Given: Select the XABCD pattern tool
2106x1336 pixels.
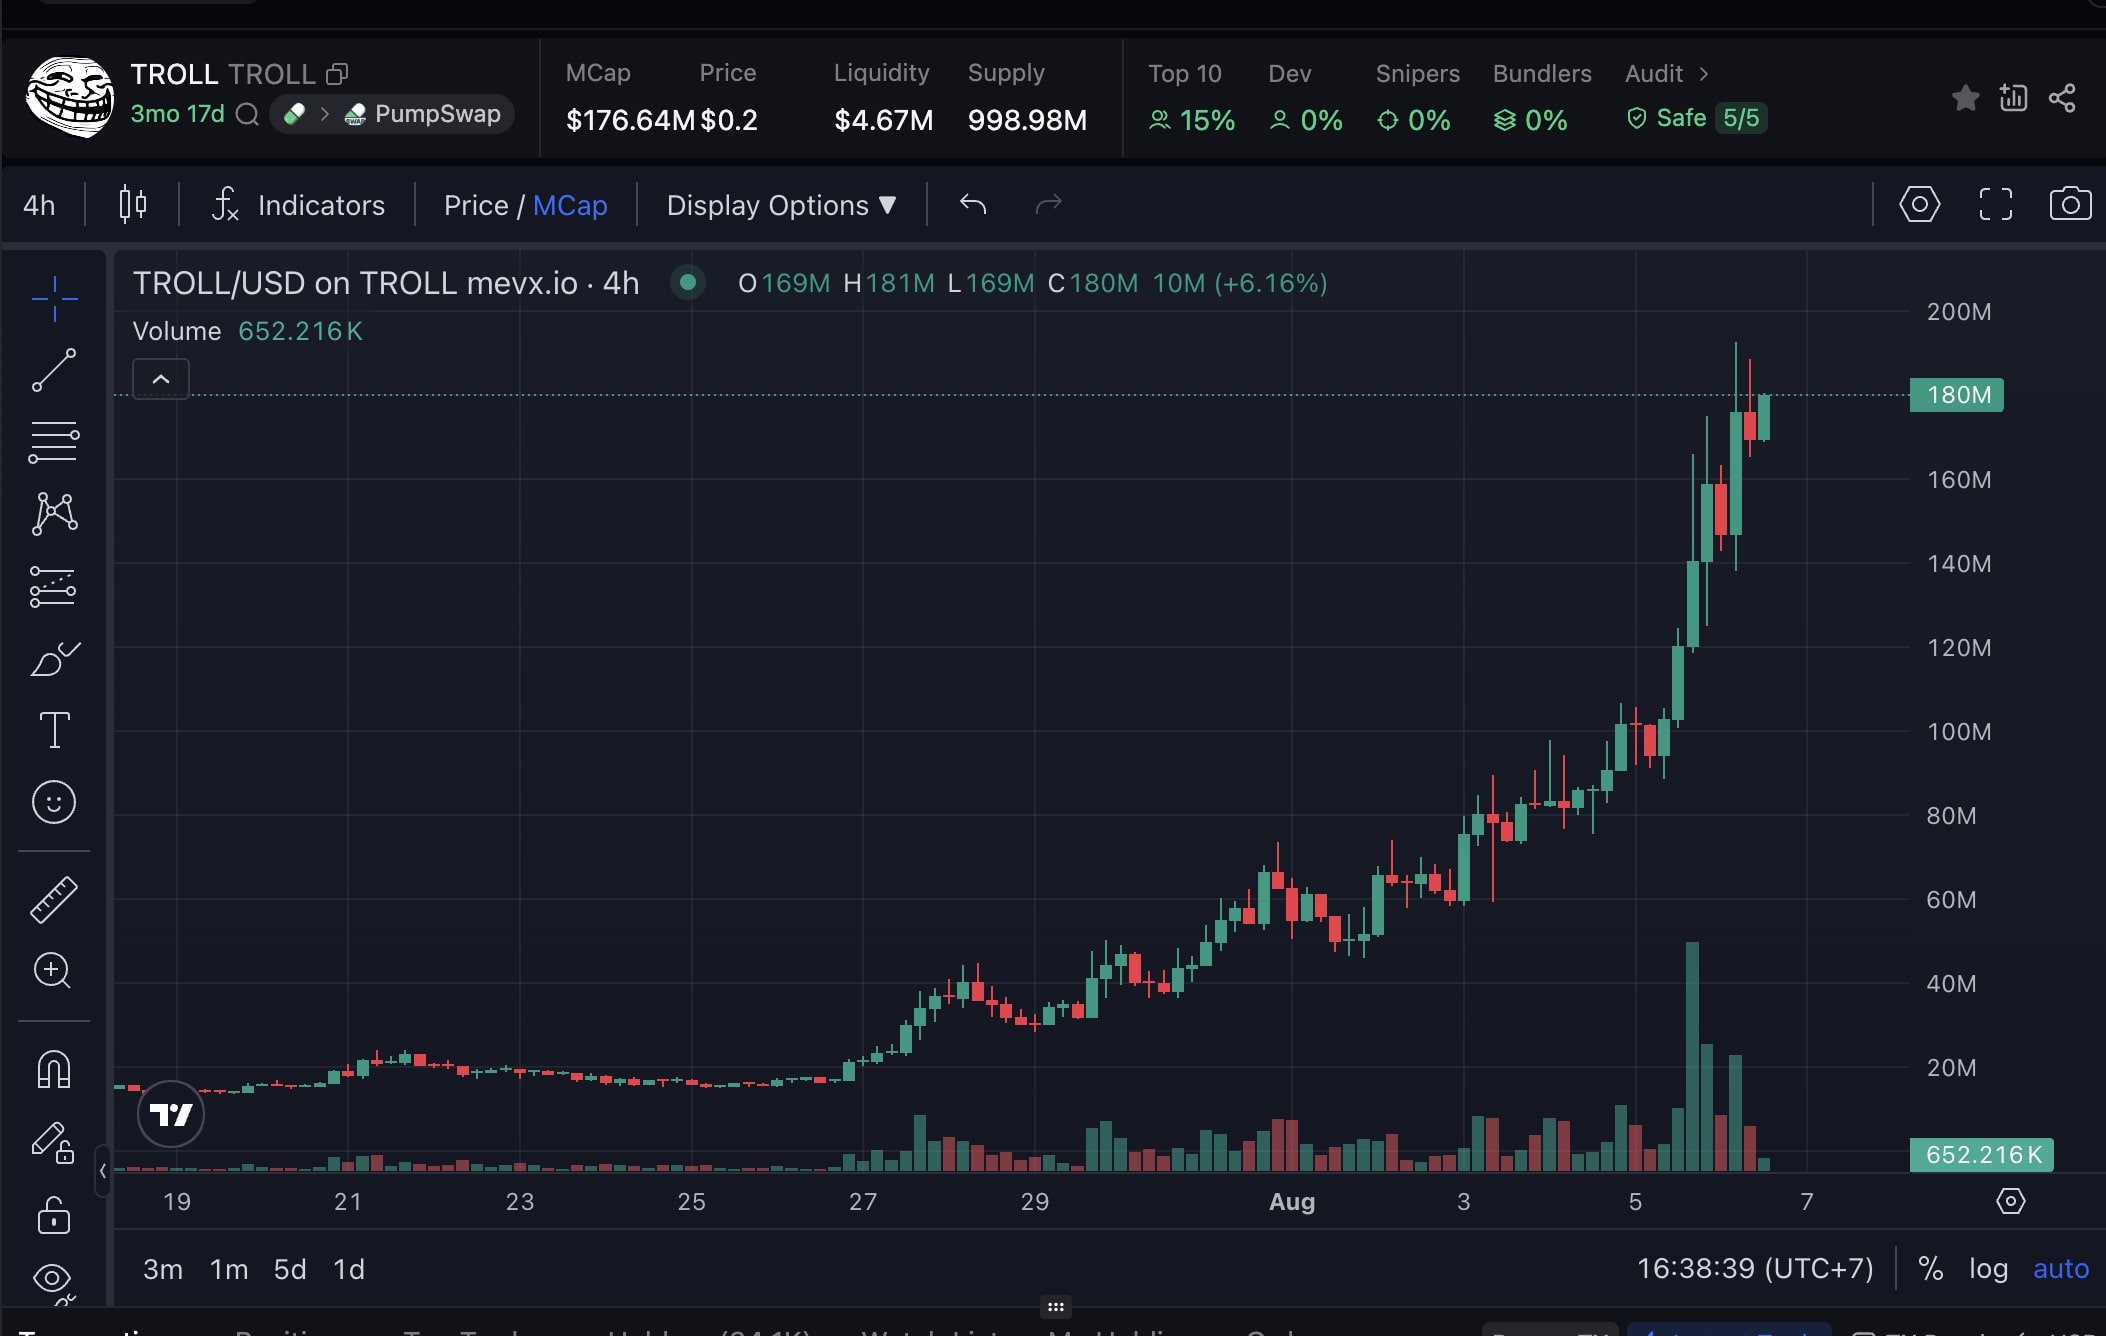Looking at the screenshot, I should 54,514.
